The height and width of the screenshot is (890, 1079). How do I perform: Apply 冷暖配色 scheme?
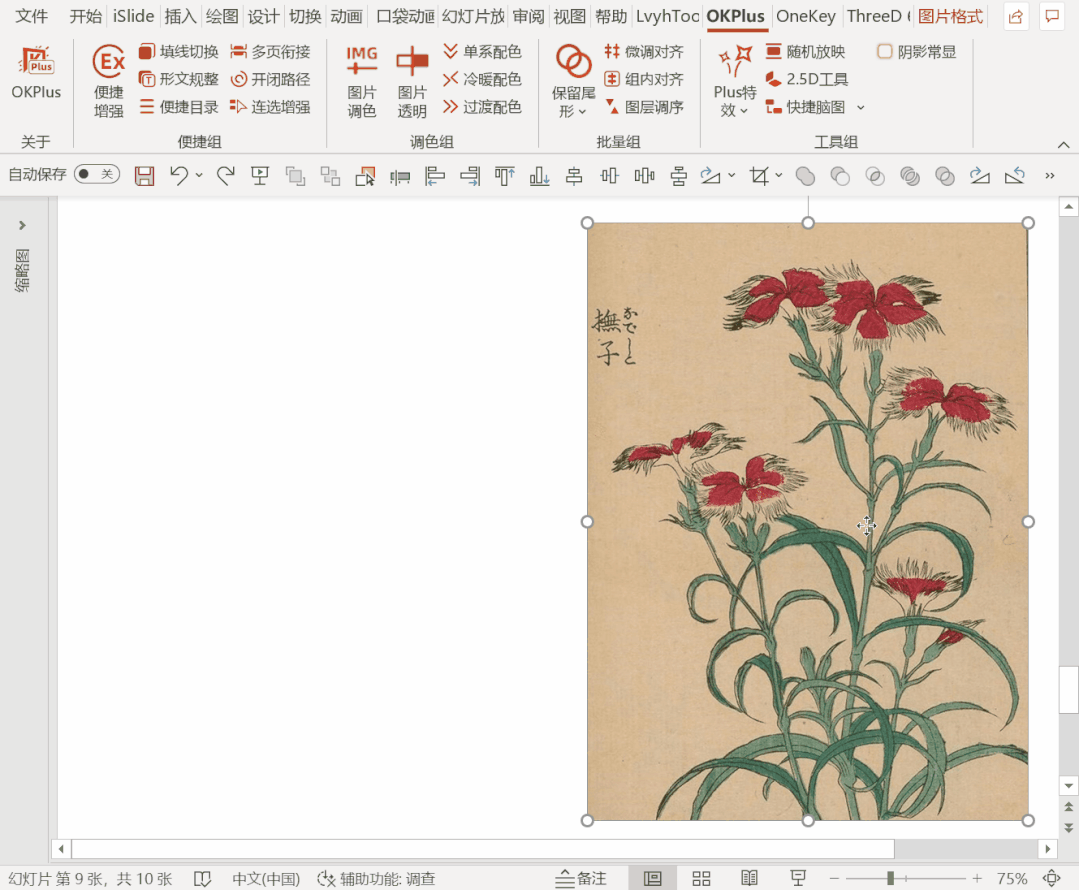tap(482, 79)
